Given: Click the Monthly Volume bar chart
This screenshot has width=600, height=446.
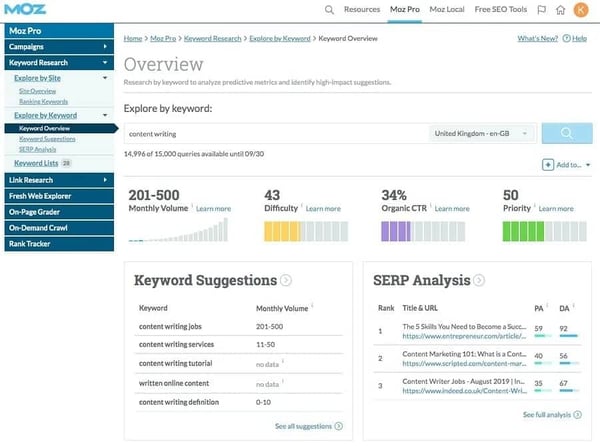Looking at the screenshot, I should coord(178,230).
